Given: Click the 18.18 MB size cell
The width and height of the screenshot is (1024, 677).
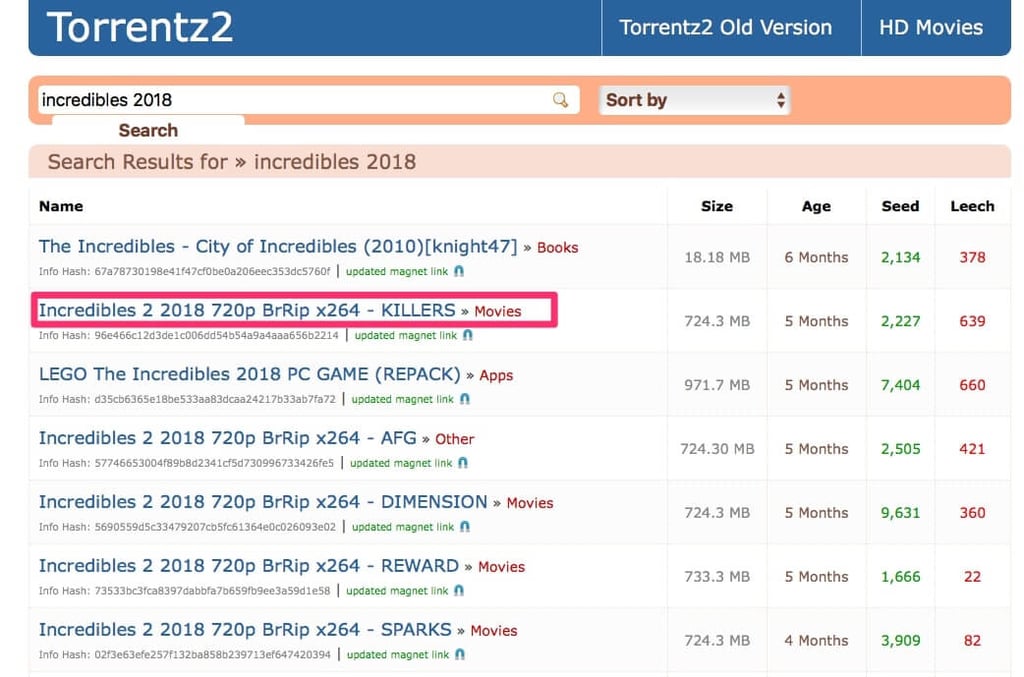Looking at the screenshot, I should pyautogui.click(x=717, y=257).
